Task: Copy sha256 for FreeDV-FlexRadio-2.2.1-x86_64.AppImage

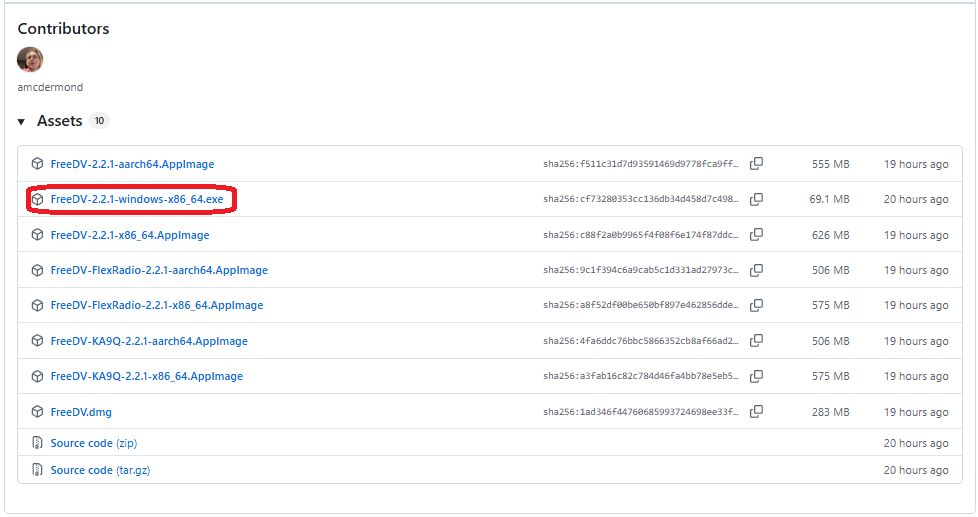Action: [x=756, y=305]
